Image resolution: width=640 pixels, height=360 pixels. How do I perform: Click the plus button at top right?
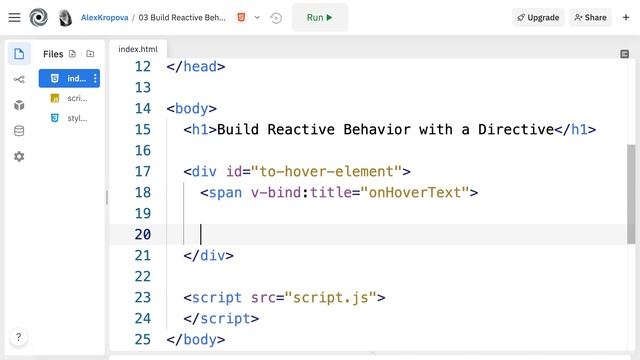(x=625, y=18)
